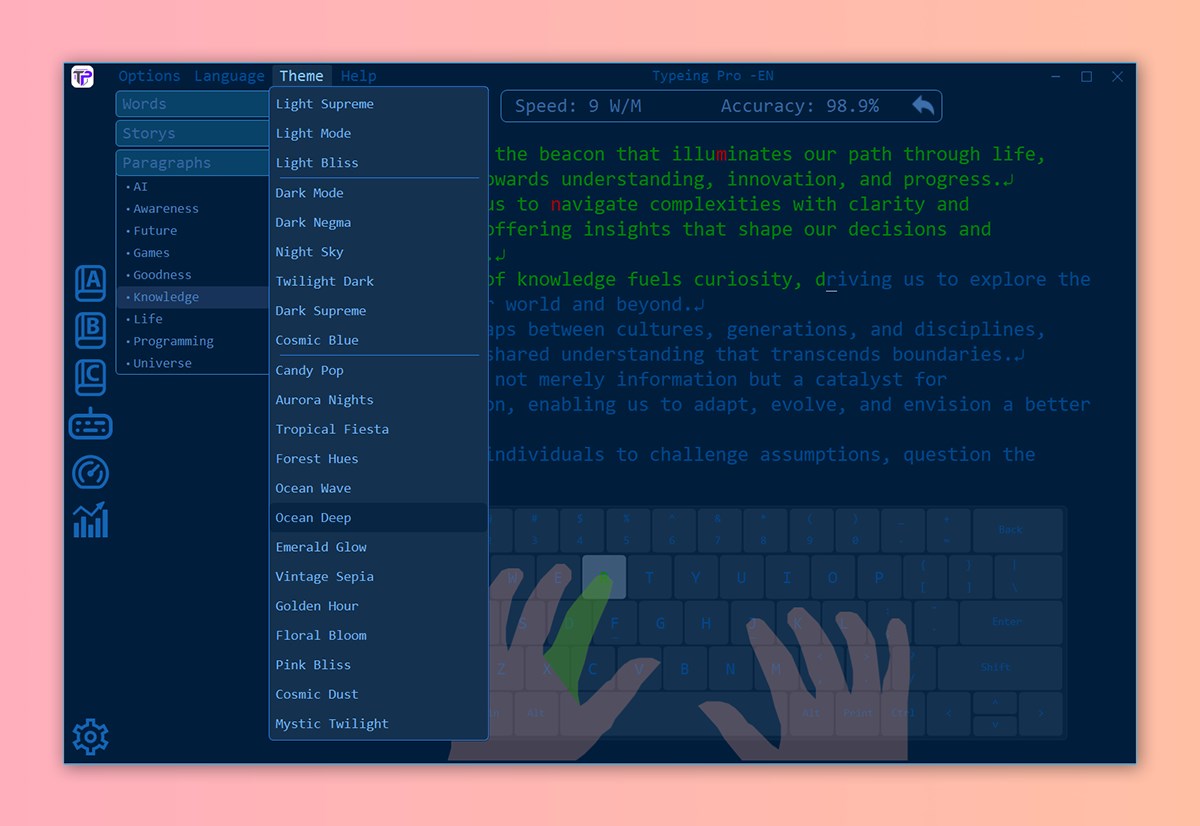Click the blue back arrow beside Accuracy
Image resolution: width=1200 pixels, height=826 pixels.
point(923,105)
